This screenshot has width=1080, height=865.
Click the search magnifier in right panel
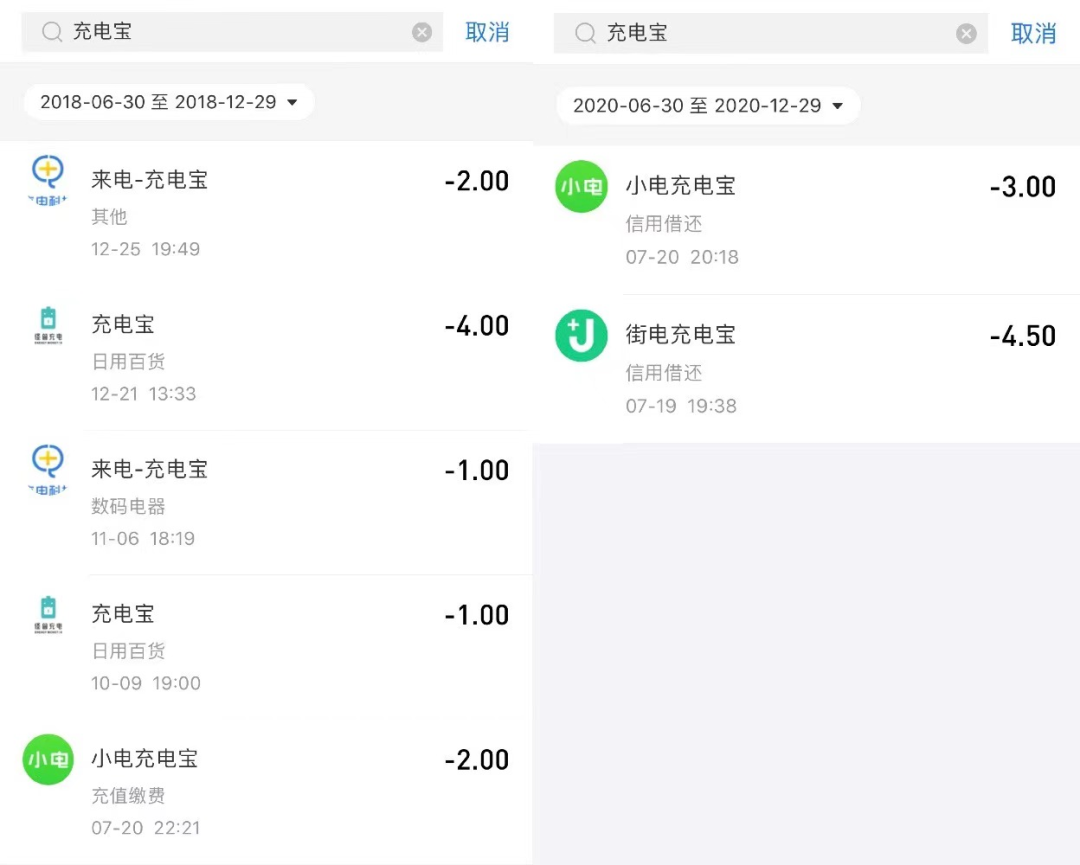[x=586, y=34]
